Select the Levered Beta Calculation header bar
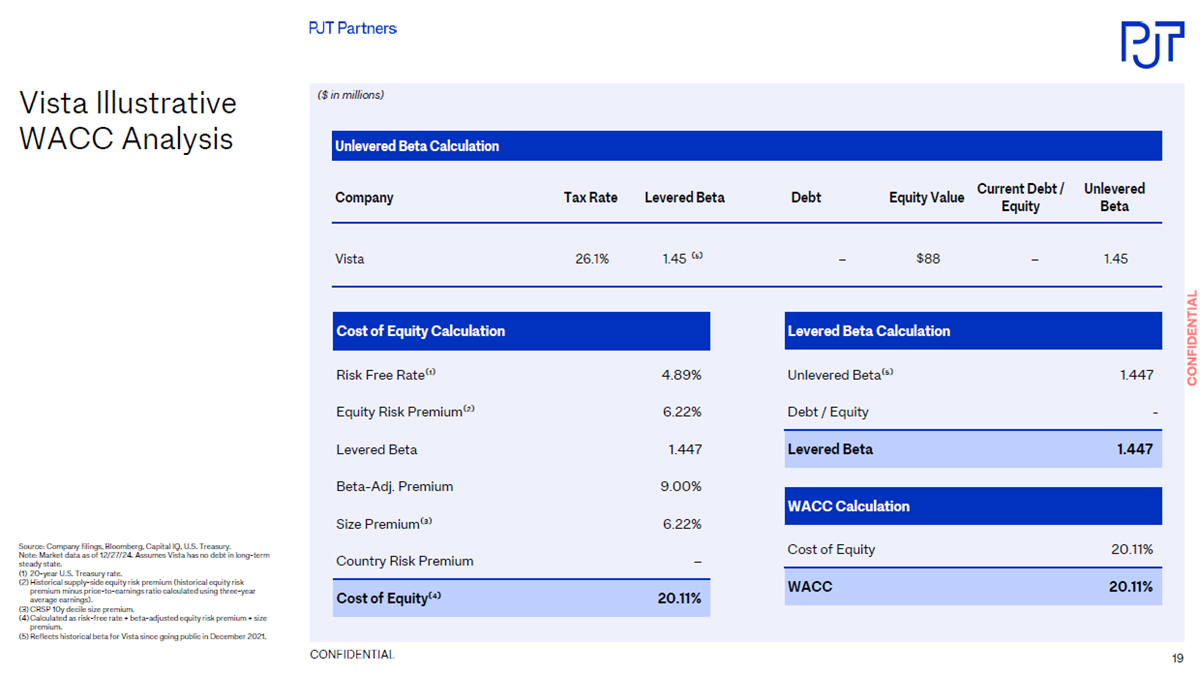This screenshot has width=1200, height=675. click(x=973, y=331)
